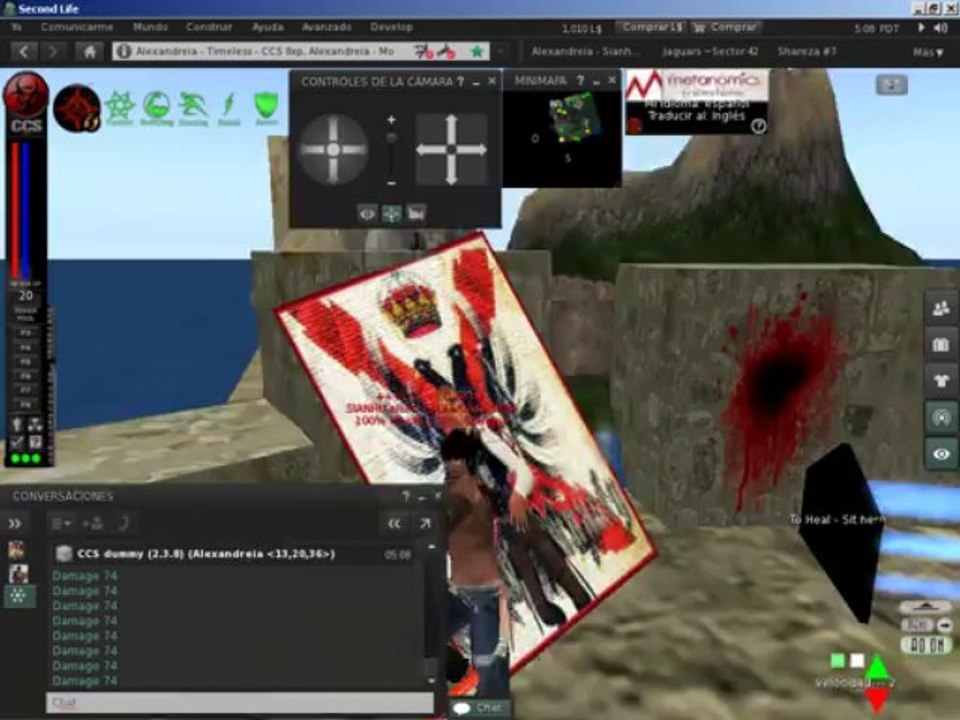Image resolution: width=960 pixels, height=720 pixels.
Task: Open the Alexandreia - Sianh... favorite landmark
Action: coord(585,52)
